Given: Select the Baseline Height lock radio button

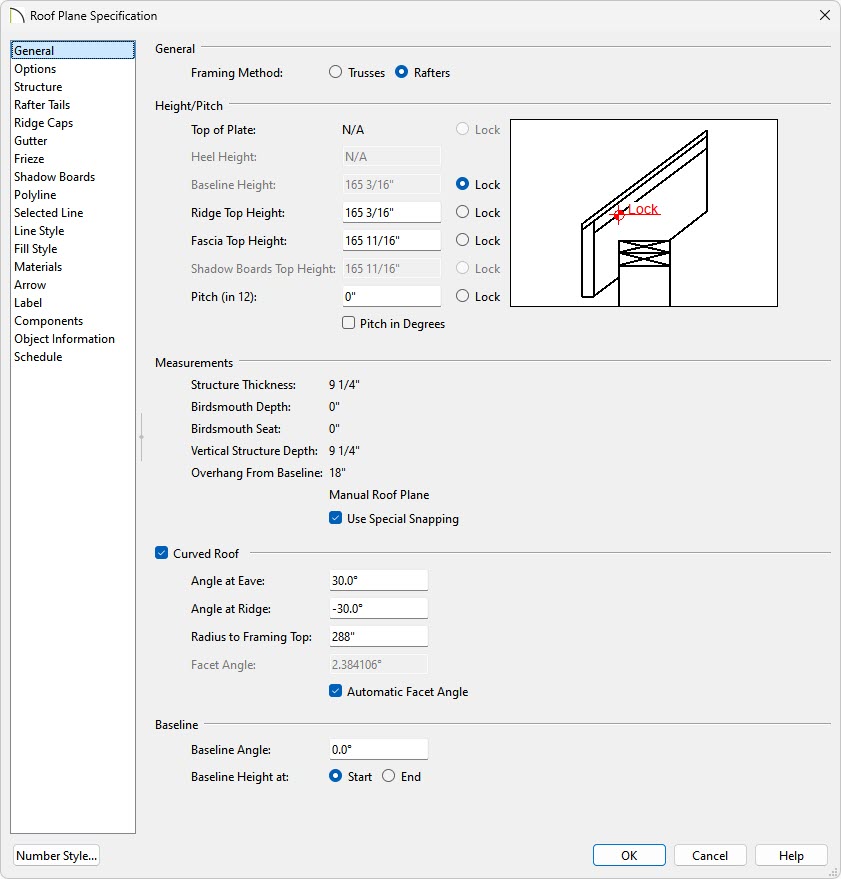Looking at the screenshot, I should click(x=463, y=184).
